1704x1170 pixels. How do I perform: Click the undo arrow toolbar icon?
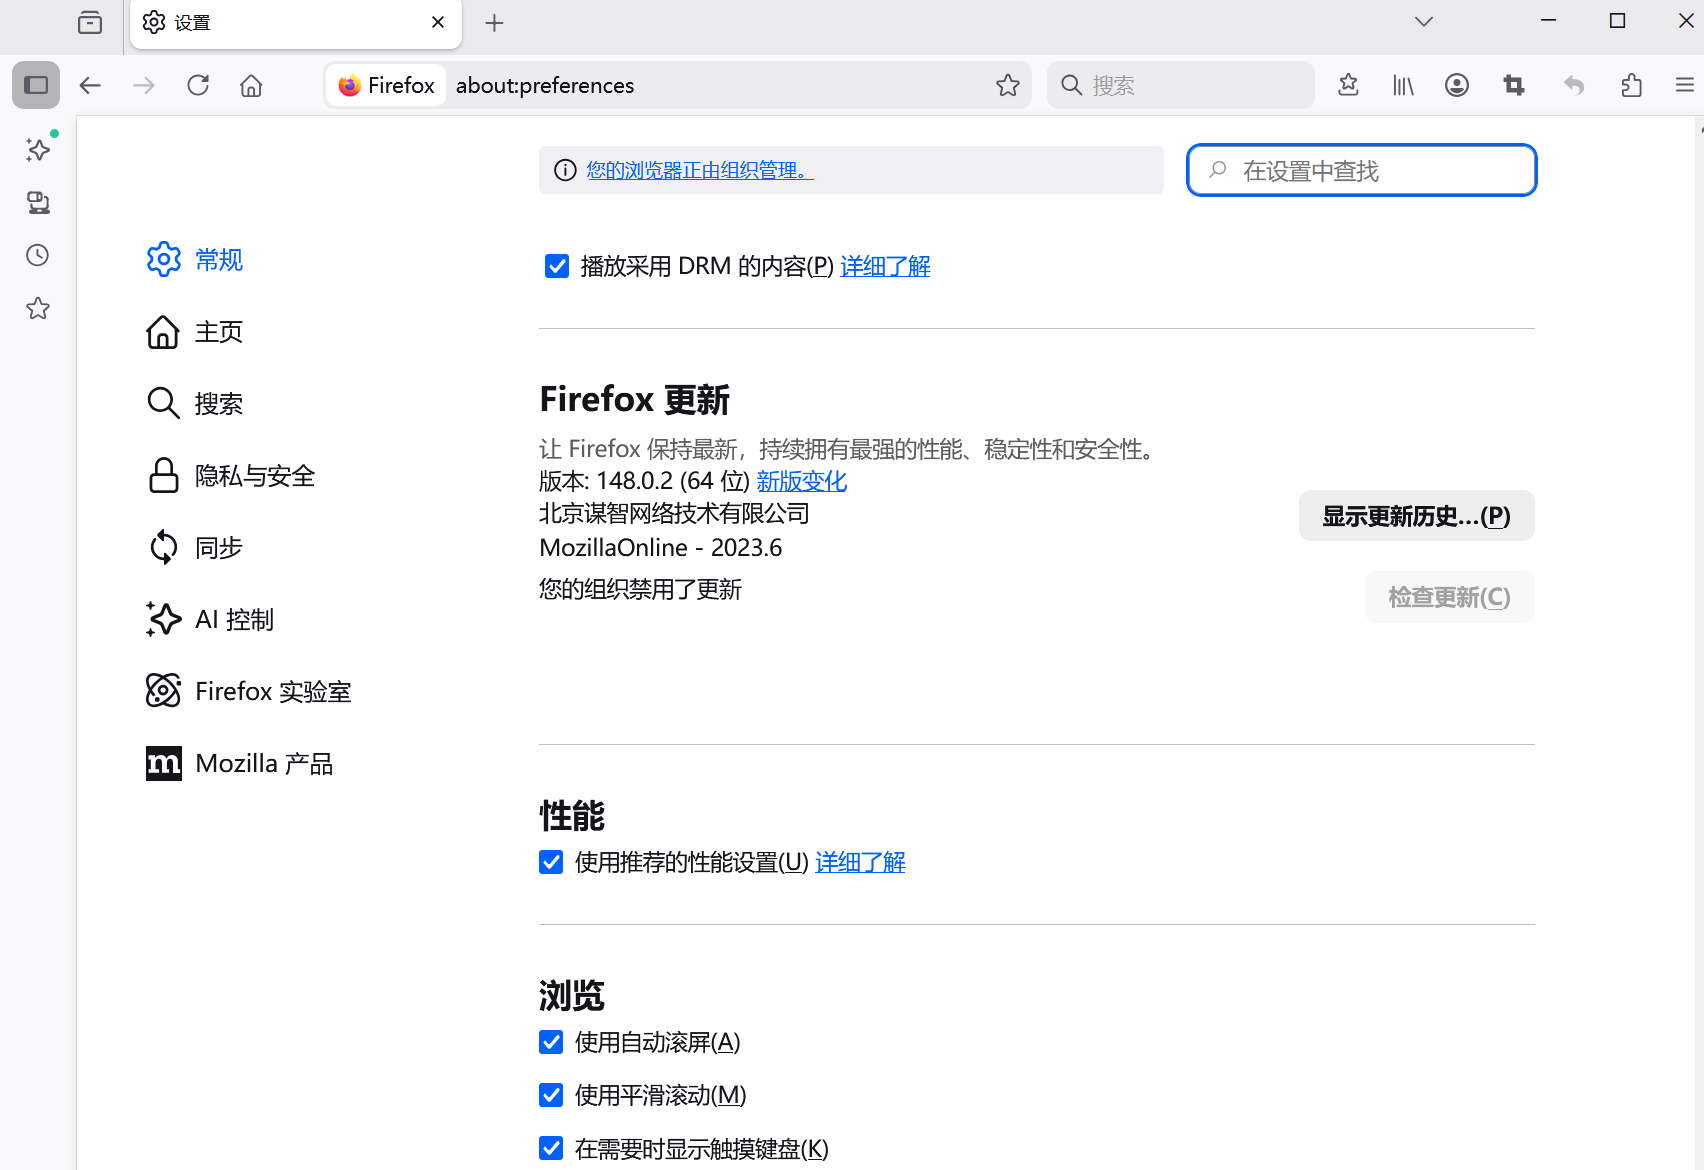(x=1574, y=85)
